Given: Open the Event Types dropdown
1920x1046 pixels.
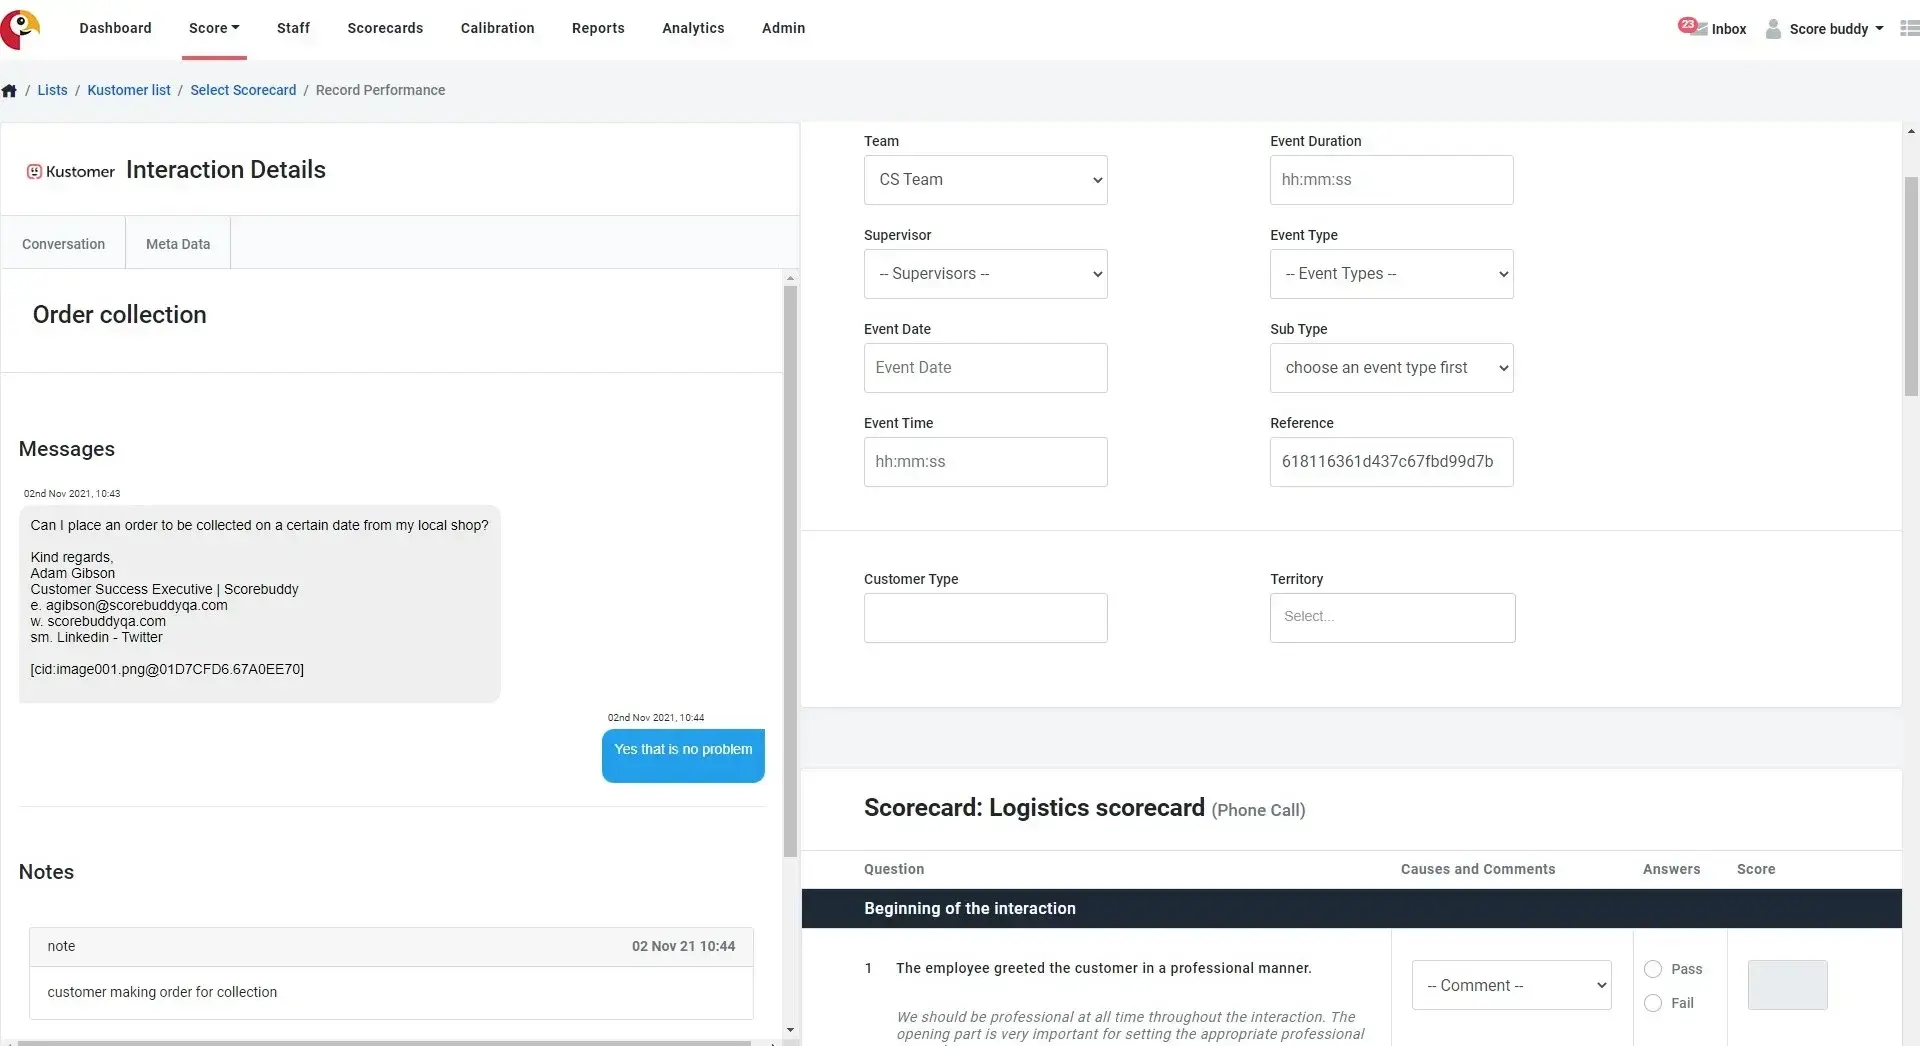Looking at the screenshot, I should click(1391, 274).
